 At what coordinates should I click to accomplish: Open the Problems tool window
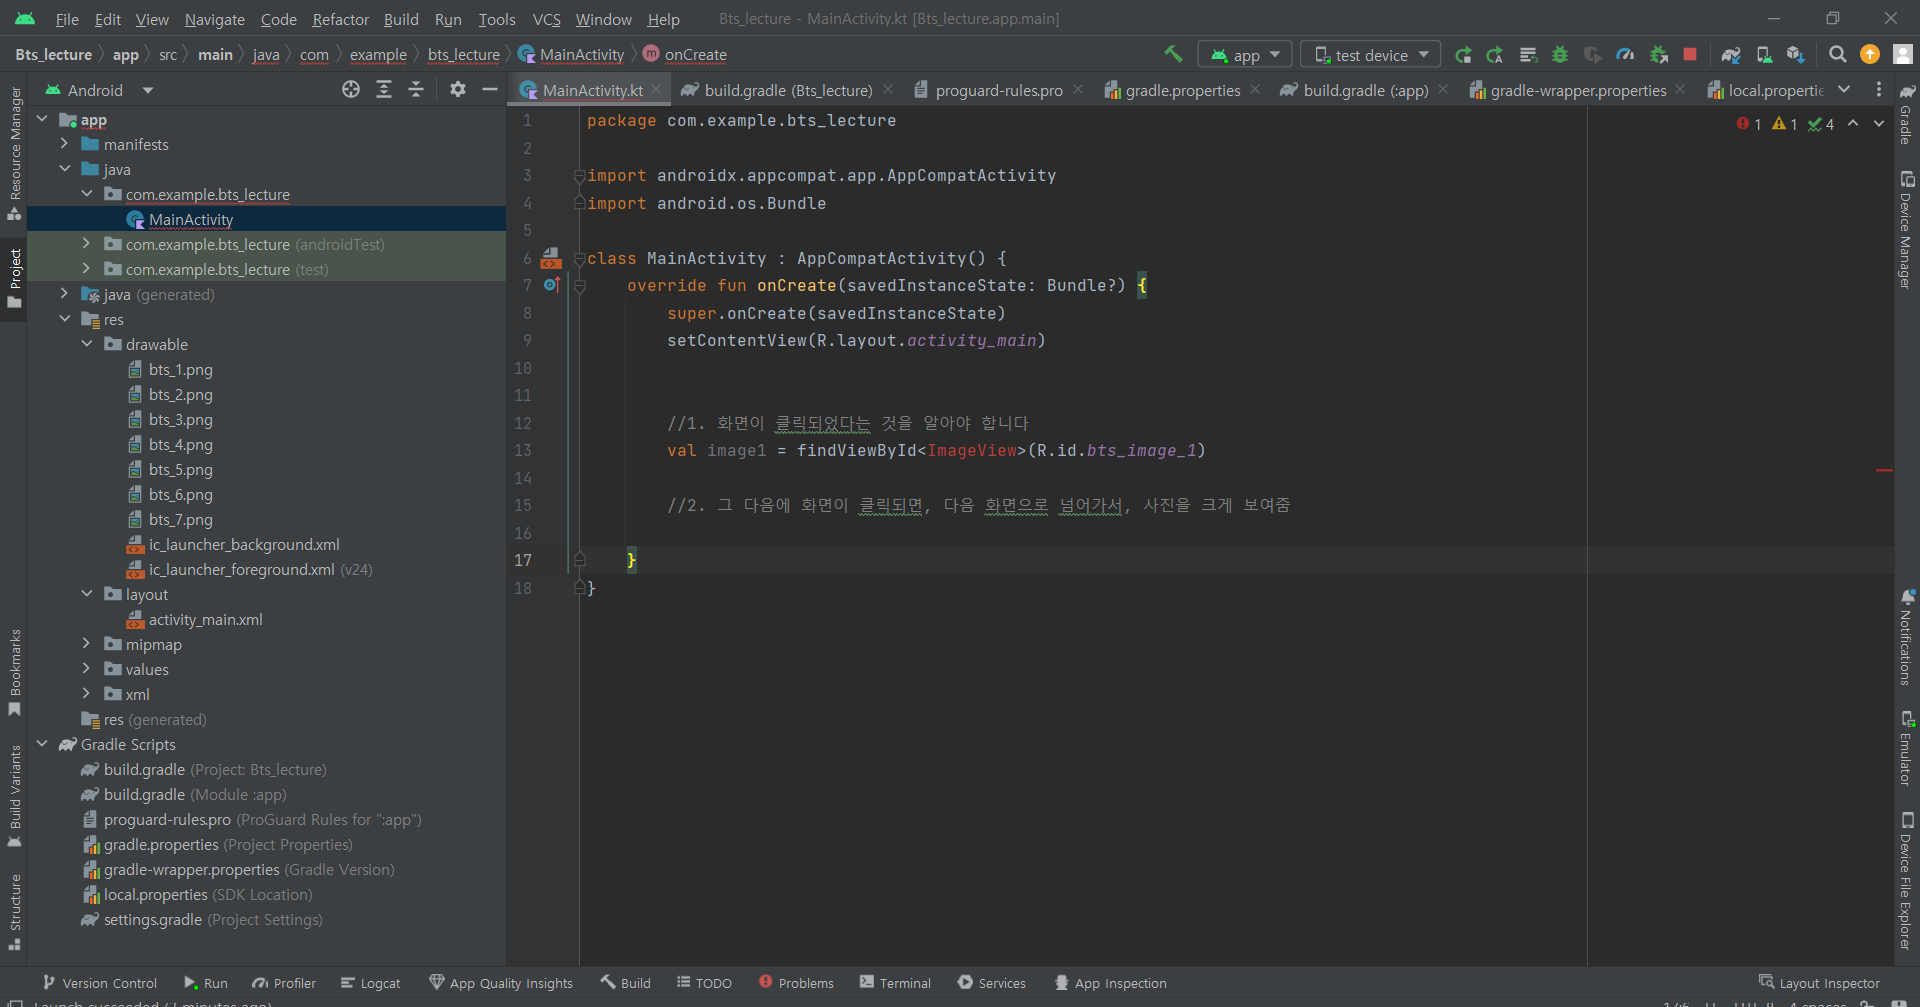point(796,983)
